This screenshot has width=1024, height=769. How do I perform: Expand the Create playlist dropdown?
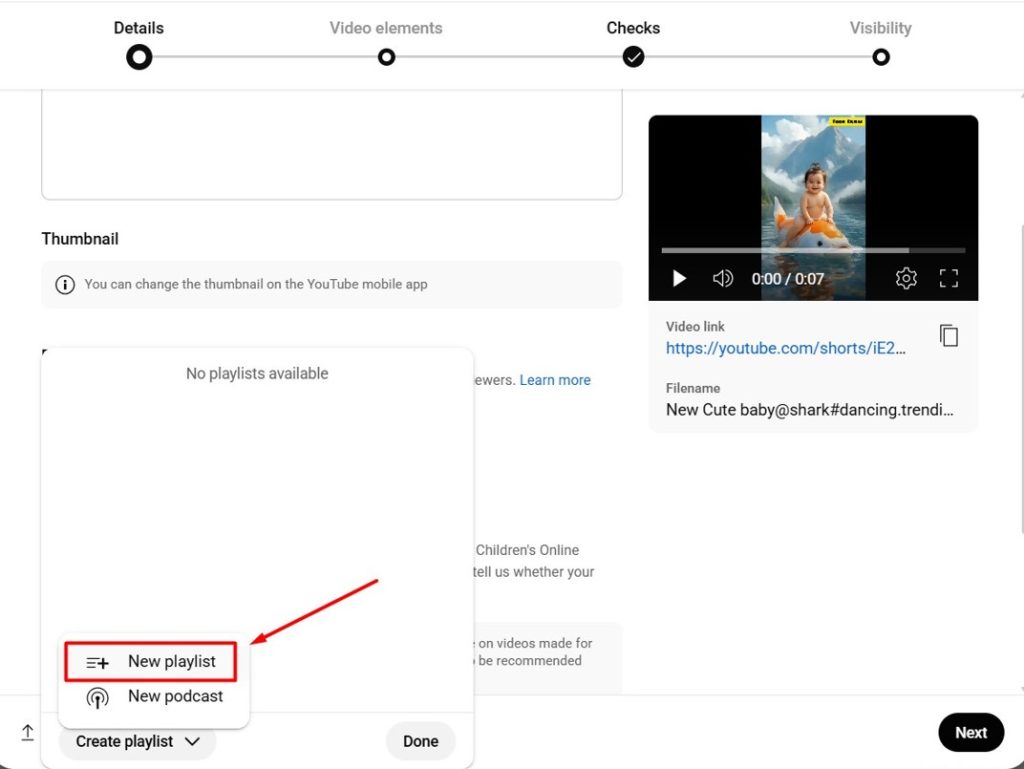[138, 742]
